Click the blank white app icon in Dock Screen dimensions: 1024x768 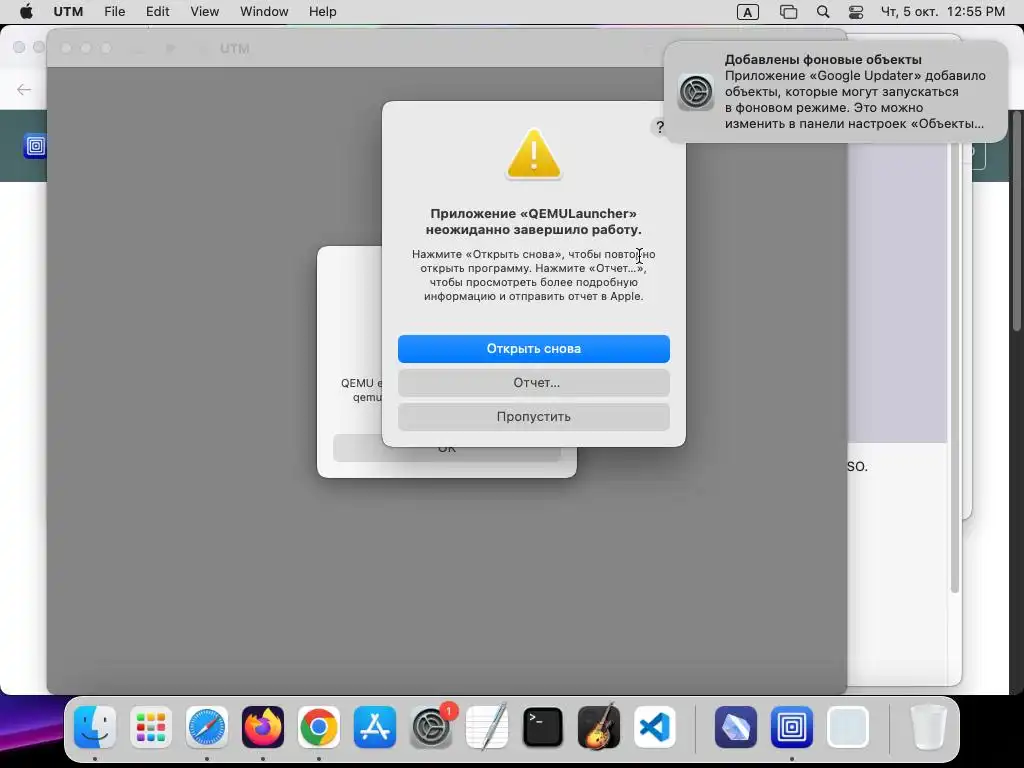coord(848,727)
